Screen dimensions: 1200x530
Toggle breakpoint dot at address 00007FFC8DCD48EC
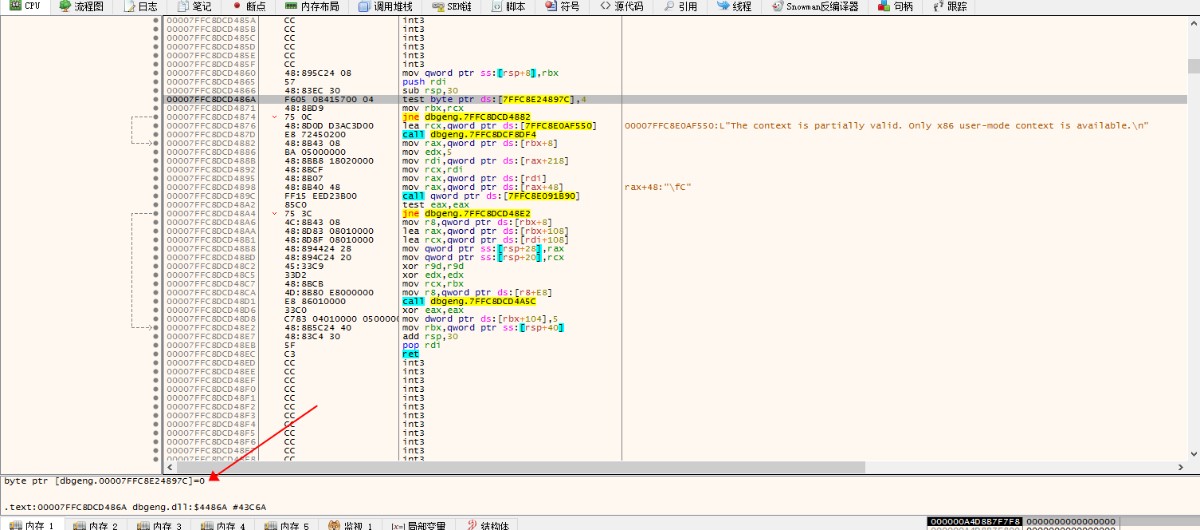pyautogui.click(x=155, y=354)
